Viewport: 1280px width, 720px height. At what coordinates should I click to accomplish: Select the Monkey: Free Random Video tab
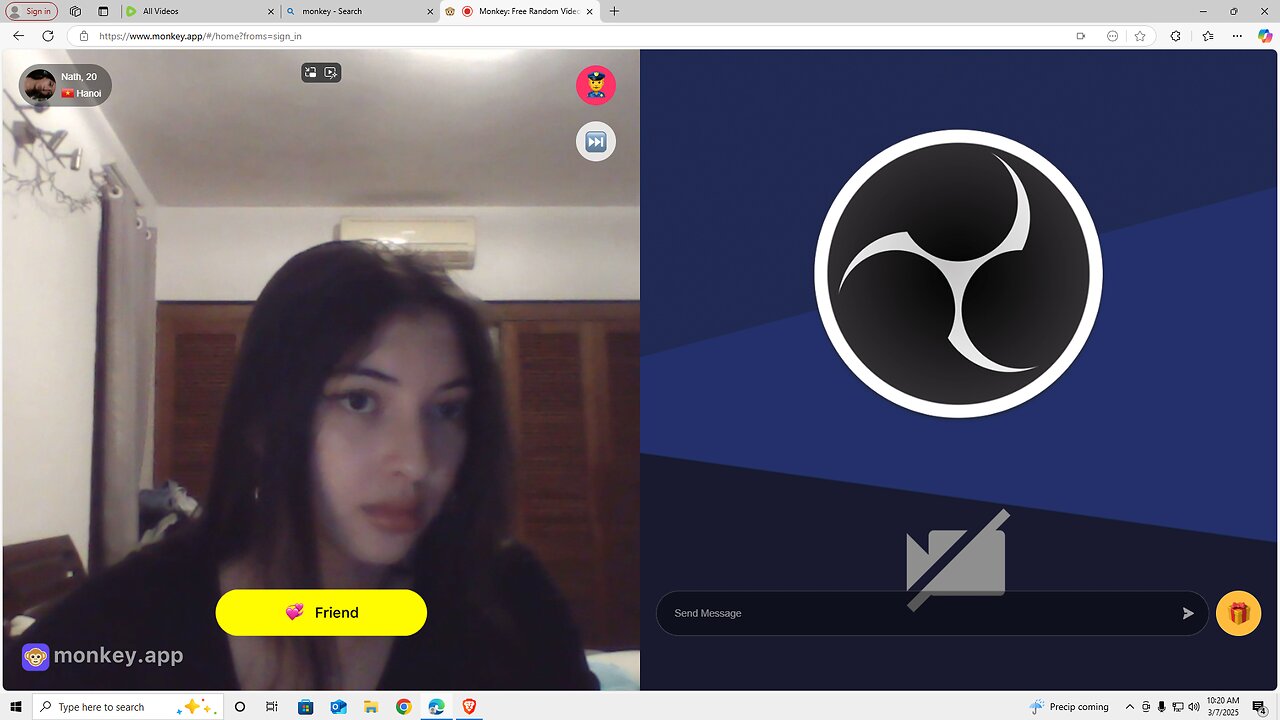click(x=520, y=11)
